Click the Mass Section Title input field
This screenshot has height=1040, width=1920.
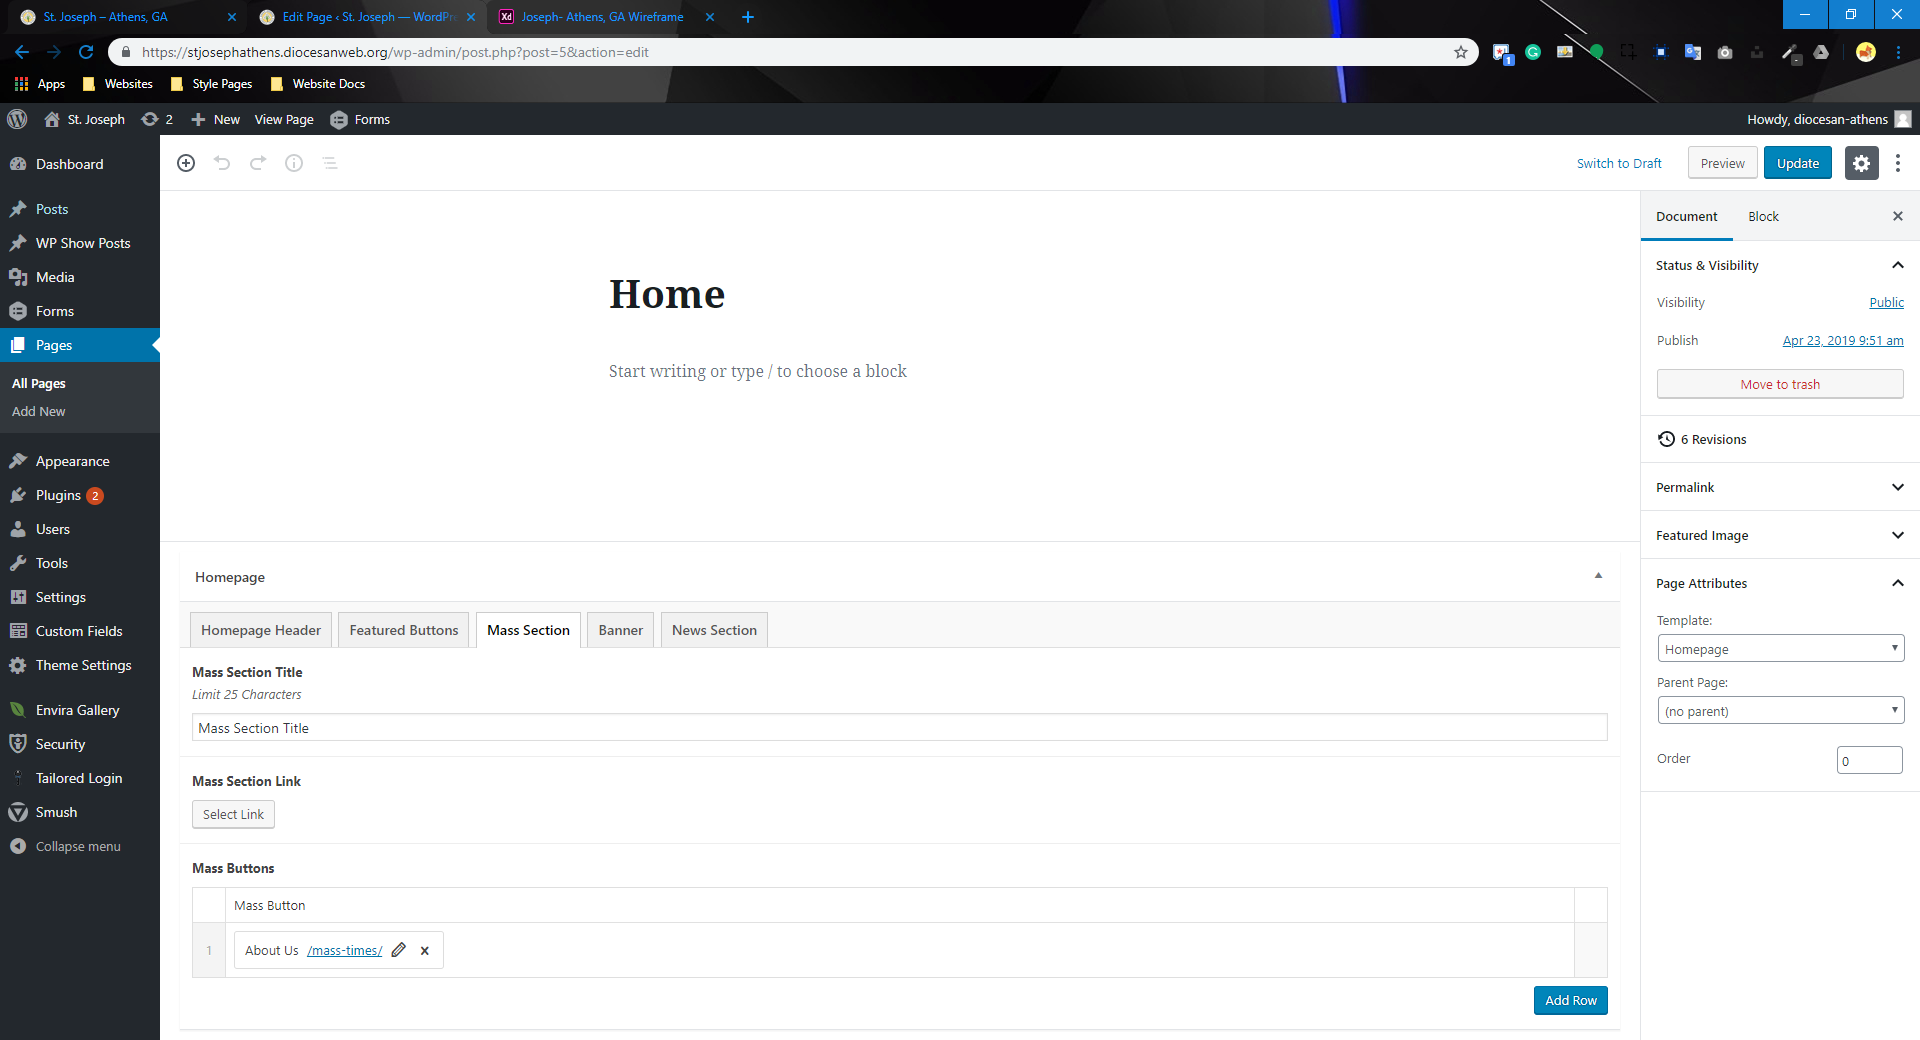click(899, 728)
